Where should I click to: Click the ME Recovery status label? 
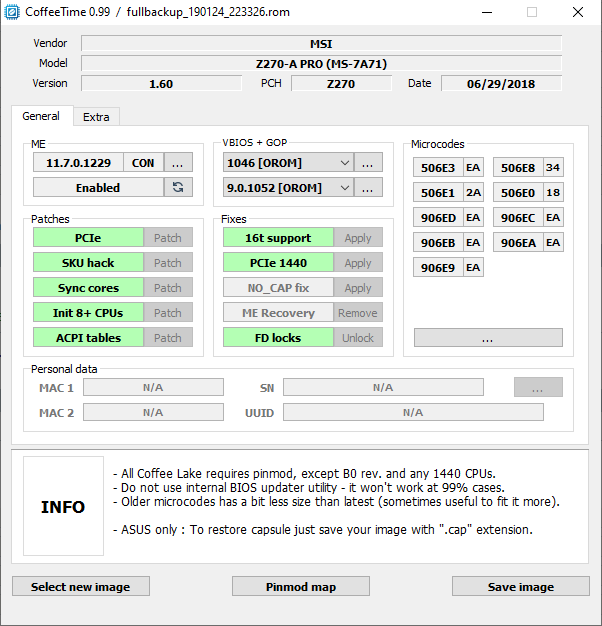coord(278,313)
